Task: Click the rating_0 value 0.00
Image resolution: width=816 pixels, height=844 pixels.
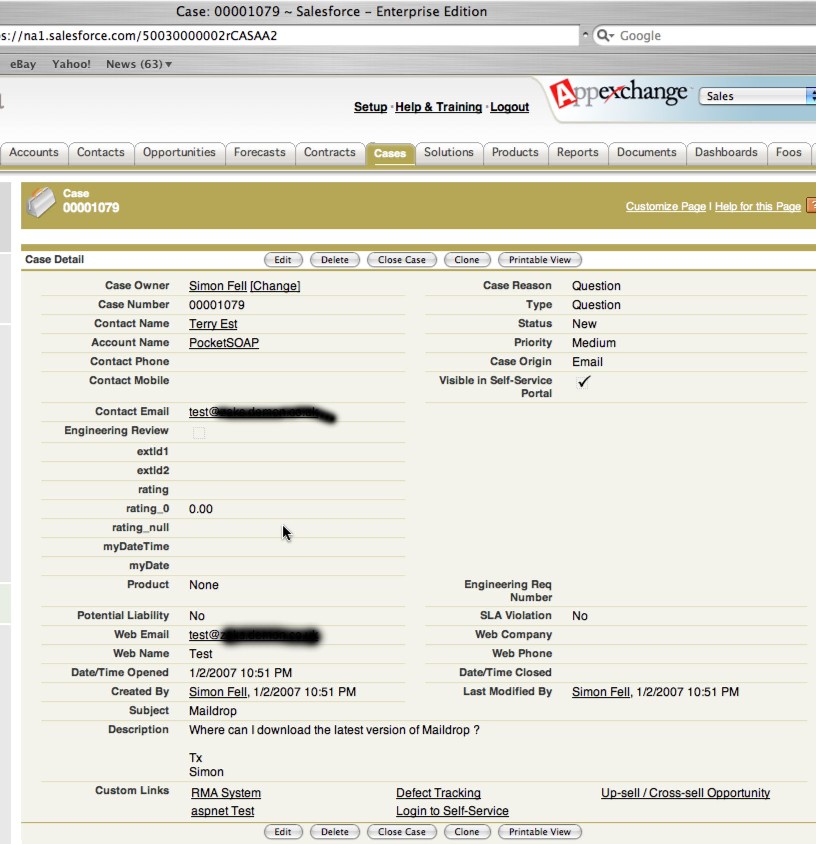Action: [x=201, y=509]
